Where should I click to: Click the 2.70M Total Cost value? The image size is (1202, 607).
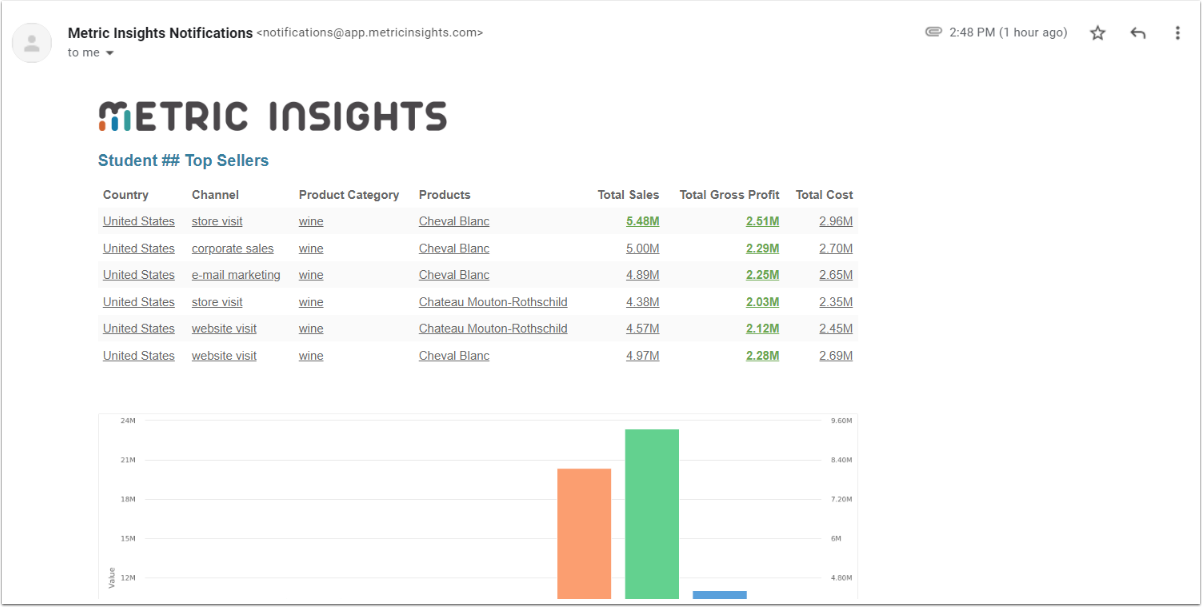click(x=836, y=248)
